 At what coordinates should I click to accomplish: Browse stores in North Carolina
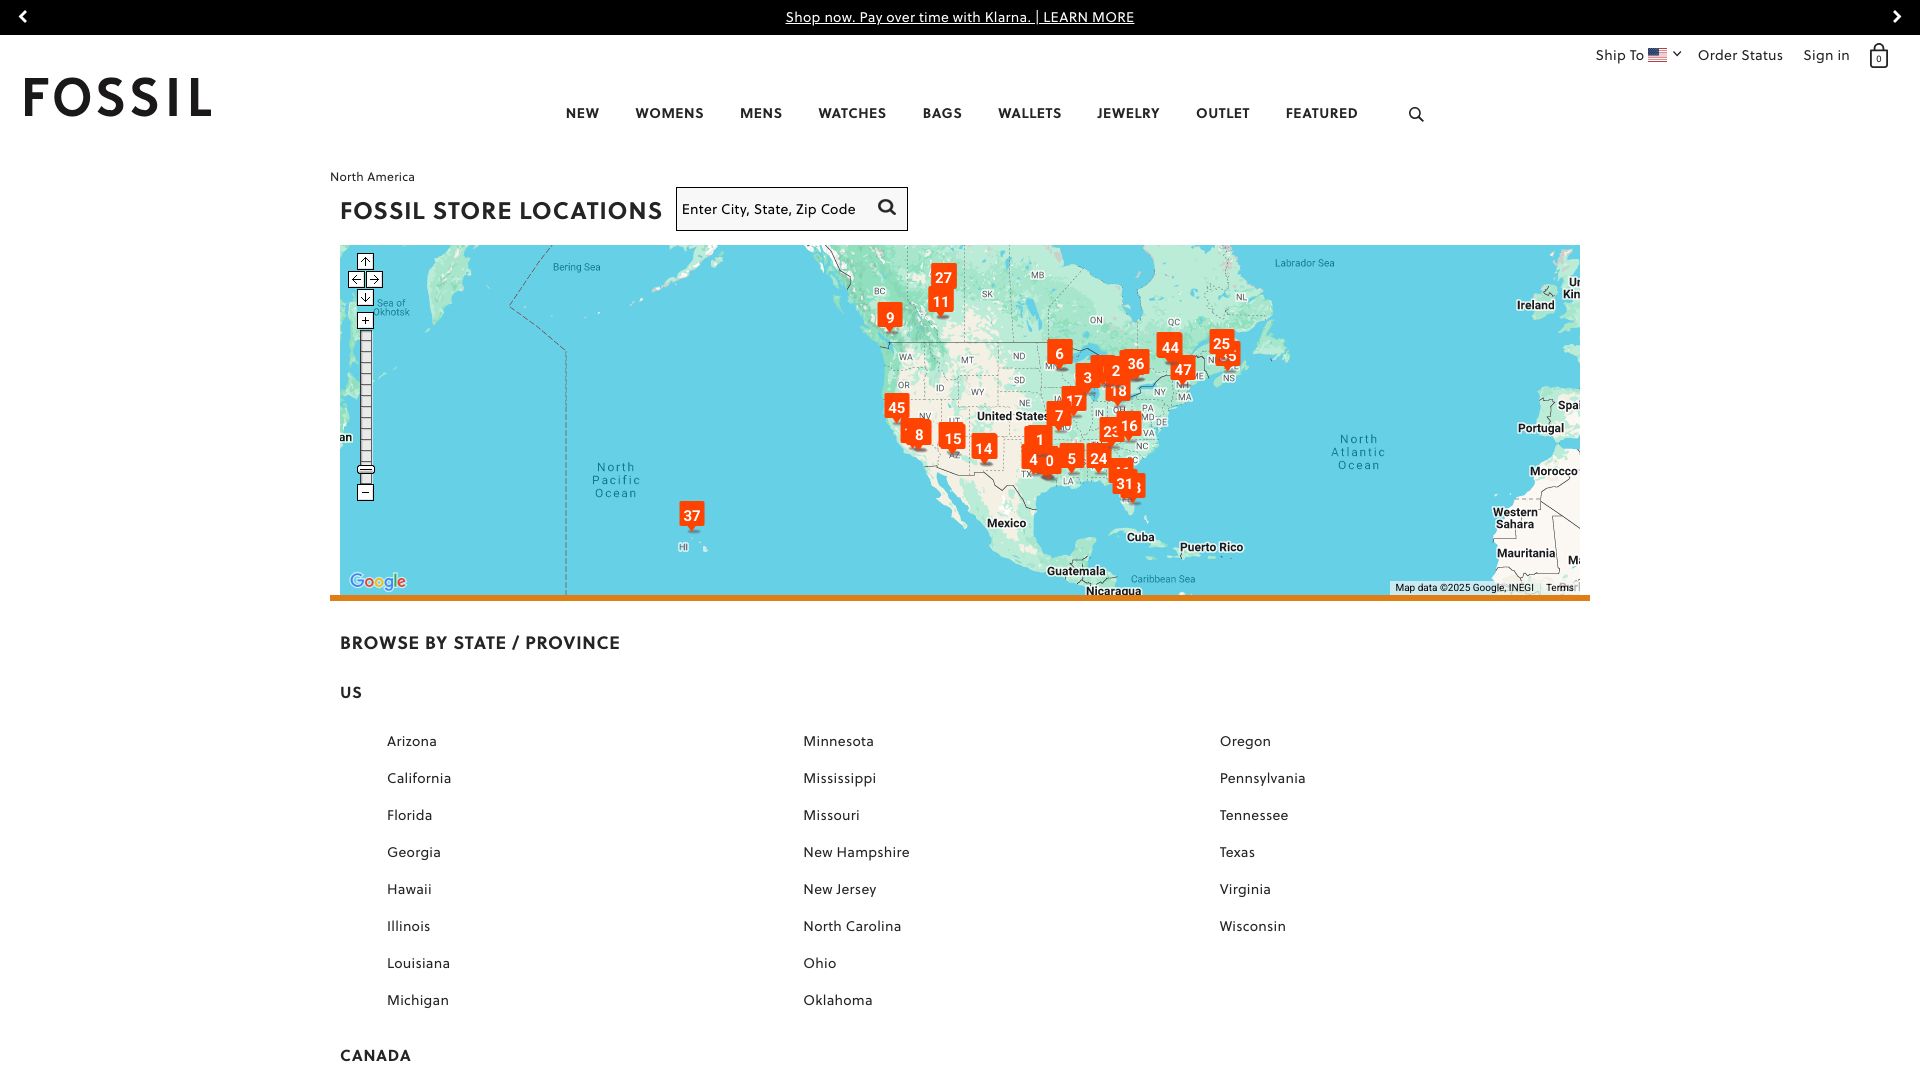(x=852, y=926)
